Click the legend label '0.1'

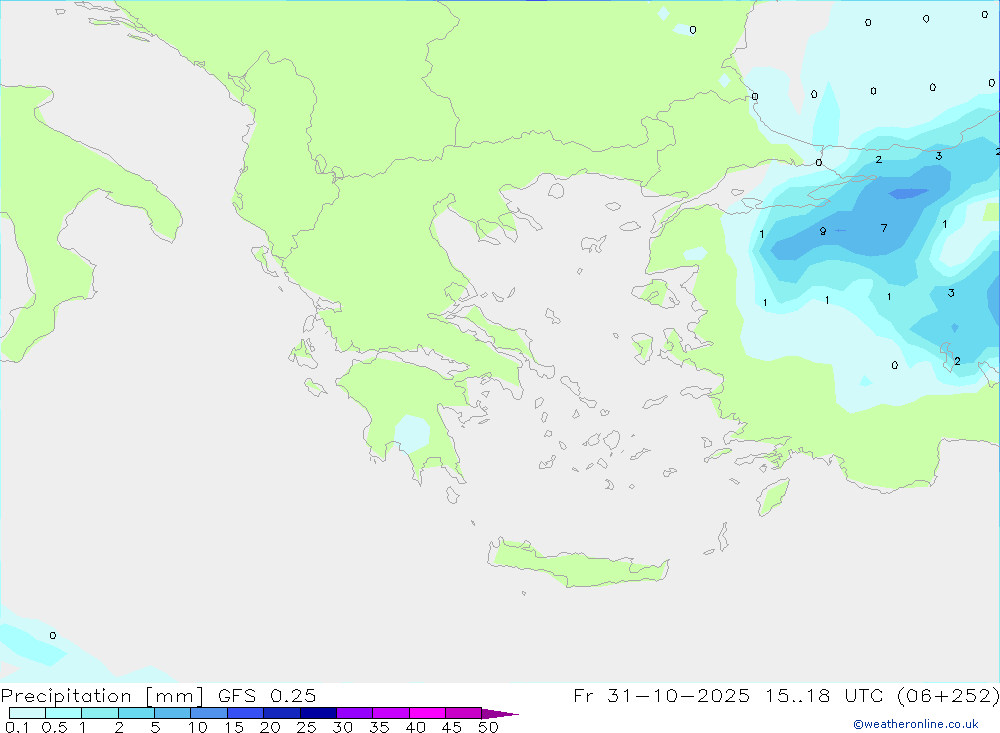click(x=17, y=727)
